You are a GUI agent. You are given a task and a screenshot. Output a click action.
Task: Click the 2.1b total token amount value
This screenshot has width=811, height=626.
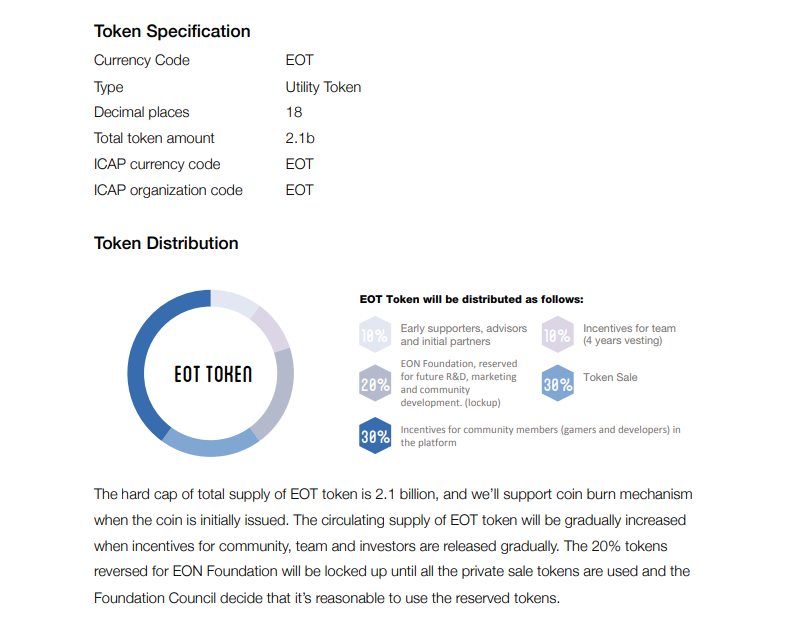click(300, 138)
